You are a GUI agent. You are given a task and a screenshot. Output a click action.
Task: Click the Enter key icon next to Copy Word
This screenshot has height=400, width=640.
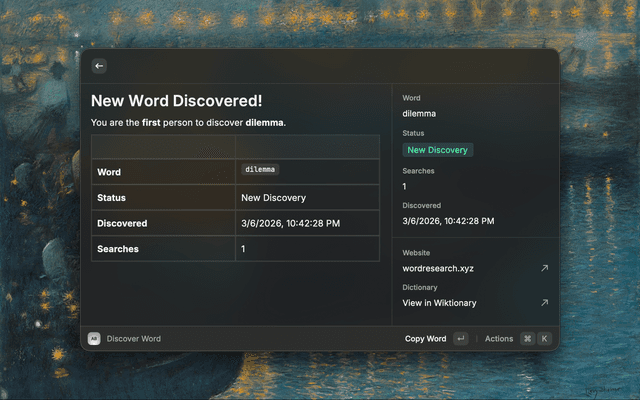click(x=460, y=339)
